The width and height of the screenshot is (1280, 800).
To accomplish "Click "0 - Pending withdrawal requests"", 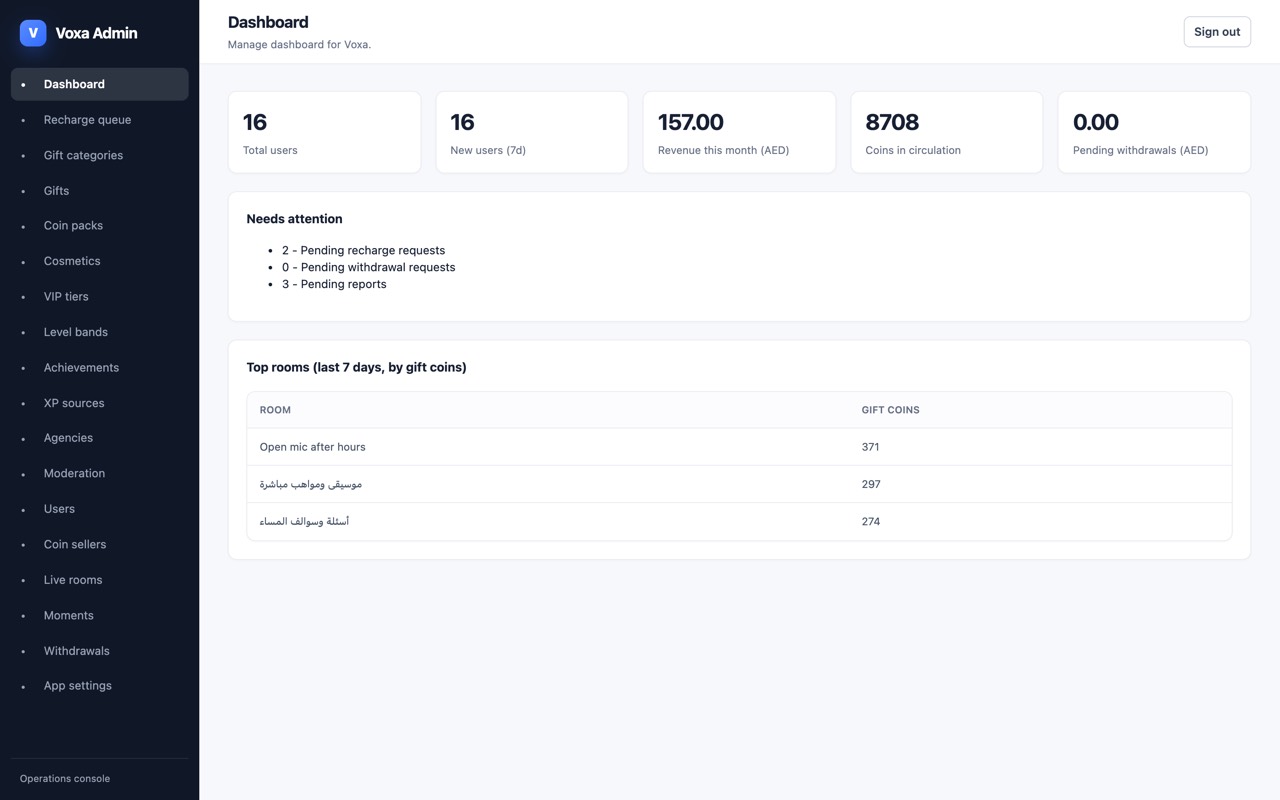I will click(368, 267).
